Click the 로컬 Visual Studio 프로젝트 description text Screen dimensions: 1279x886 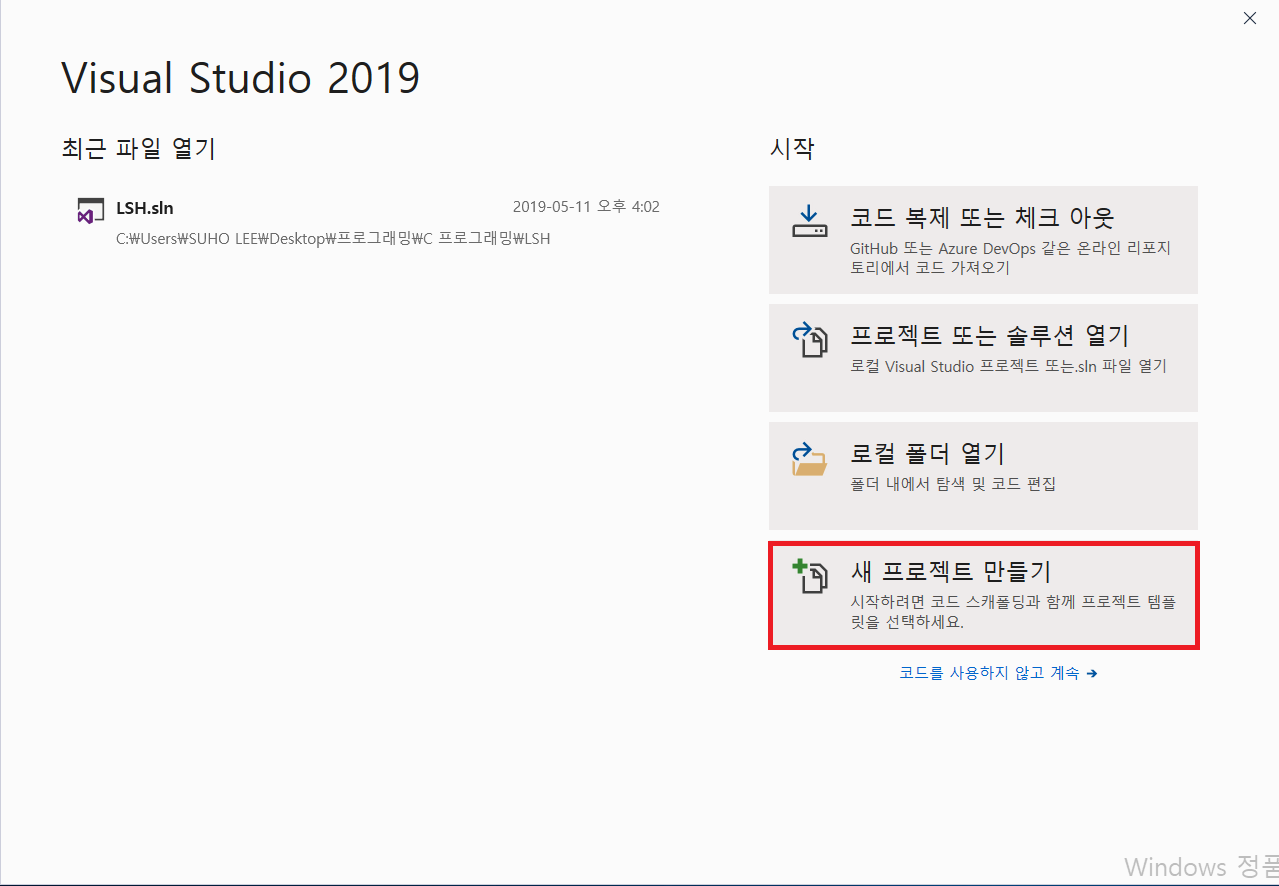pyautogui.click(x=1008, y=366)
